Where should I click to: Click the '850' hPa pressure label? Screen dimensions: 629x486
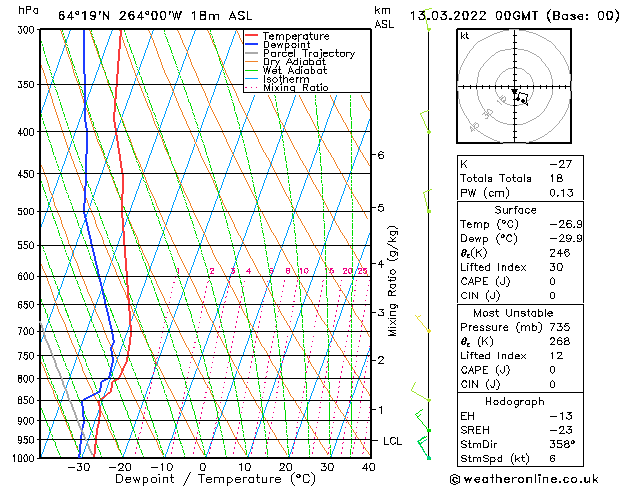point(26,400)
